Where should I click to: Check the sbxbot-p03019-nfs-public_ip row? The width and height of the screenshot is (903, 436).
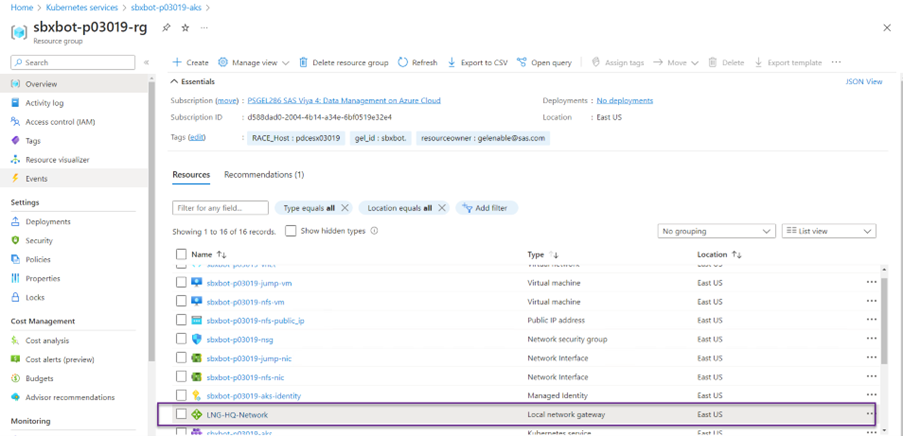point(181,320)
